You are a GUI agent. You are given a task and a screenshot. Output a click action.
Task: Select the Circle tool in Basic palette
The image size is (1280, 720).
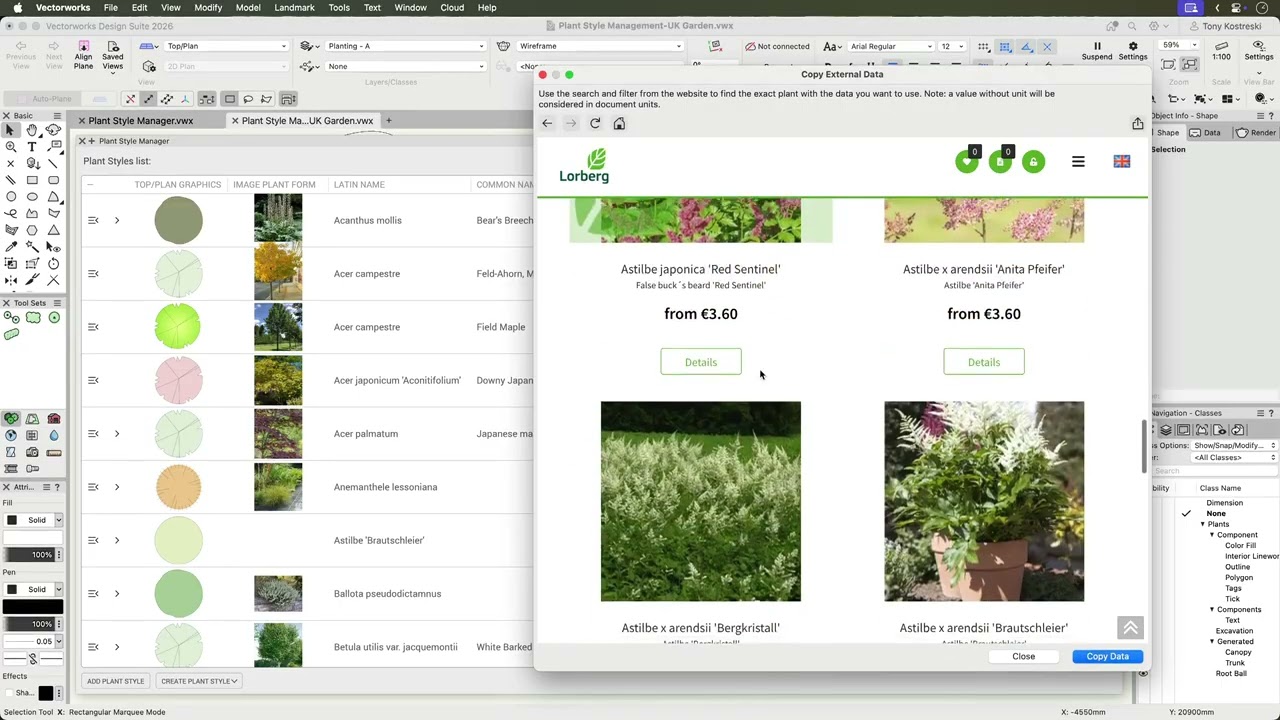[x=11, y=197]
